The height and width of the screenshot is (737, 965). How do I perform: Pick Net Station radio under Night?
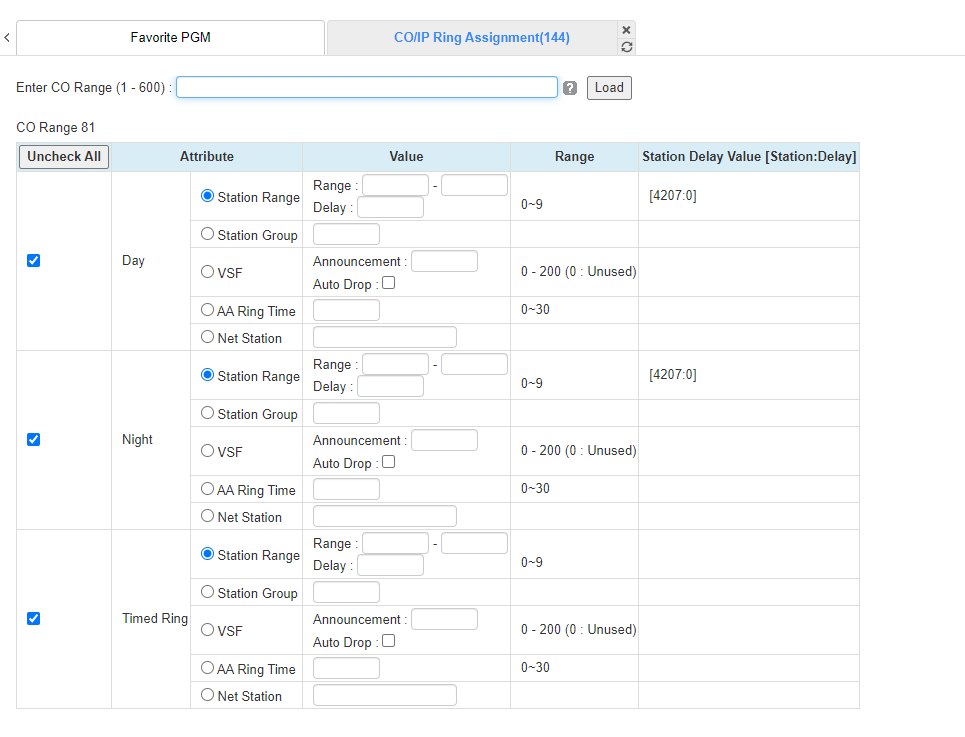(208, 516)
